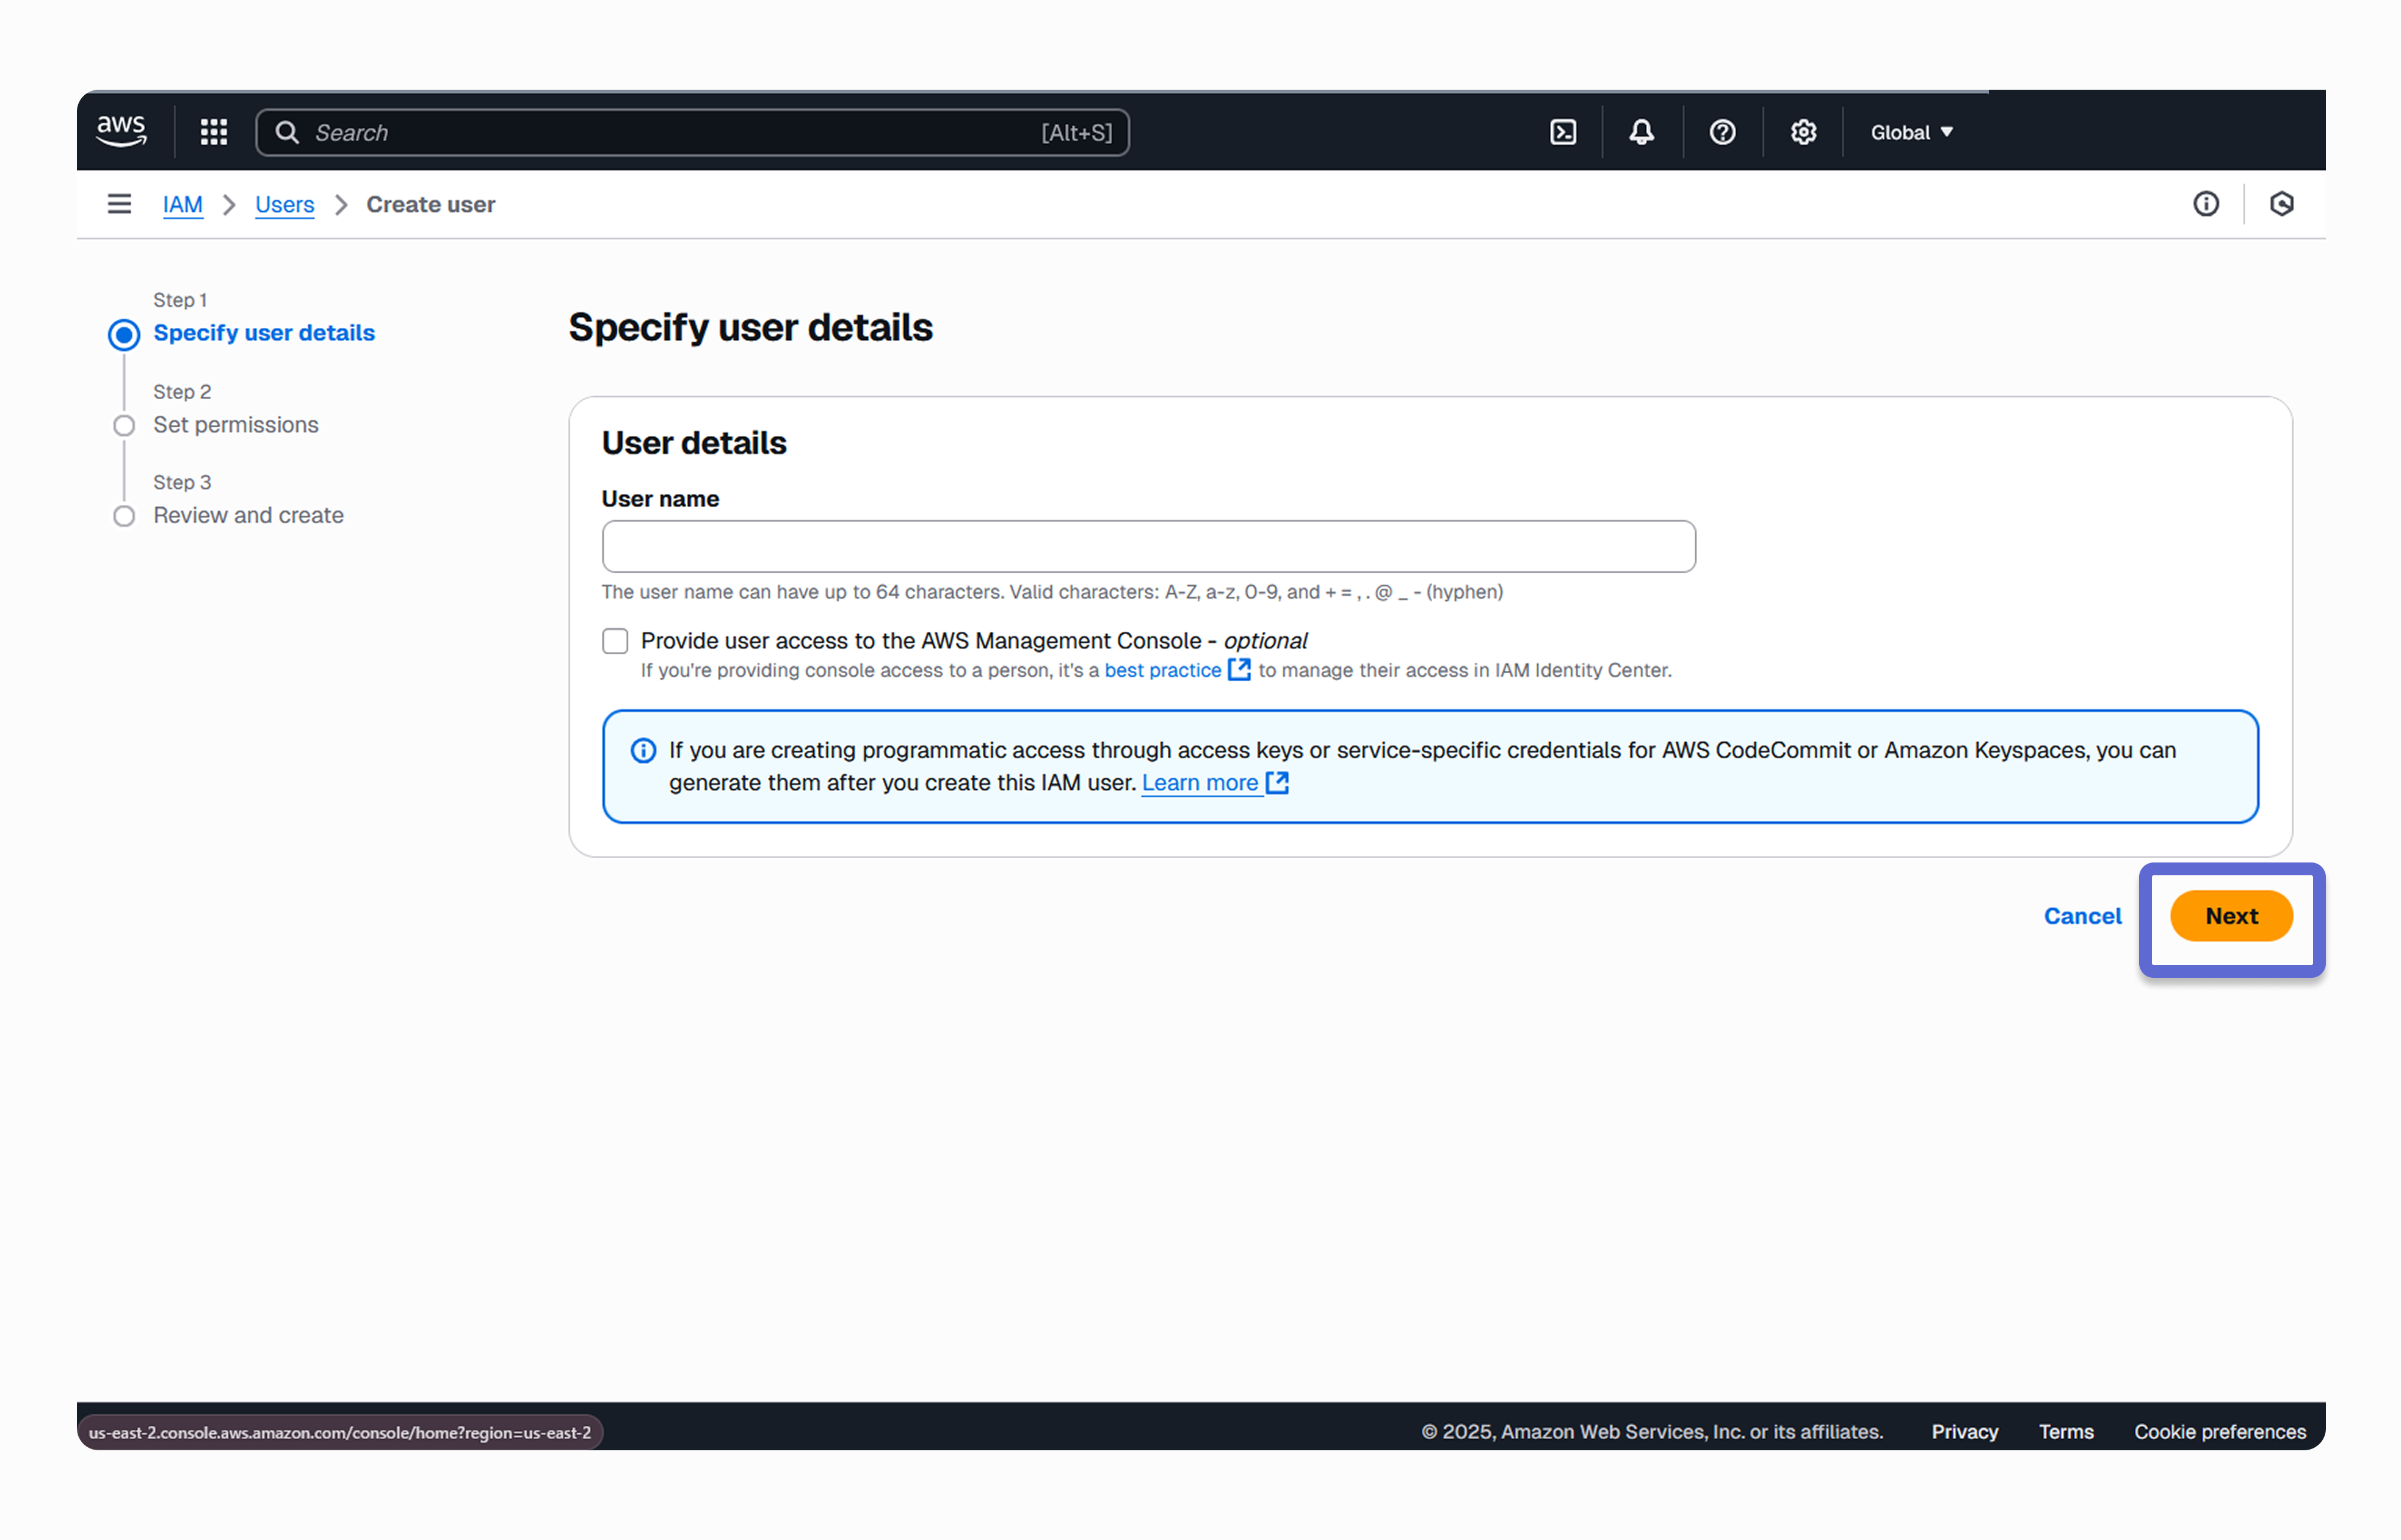Viewport: 2401px width, 1540px height.
Task: Open the Privacy footer link
Action: (x=1965, y=1432)
